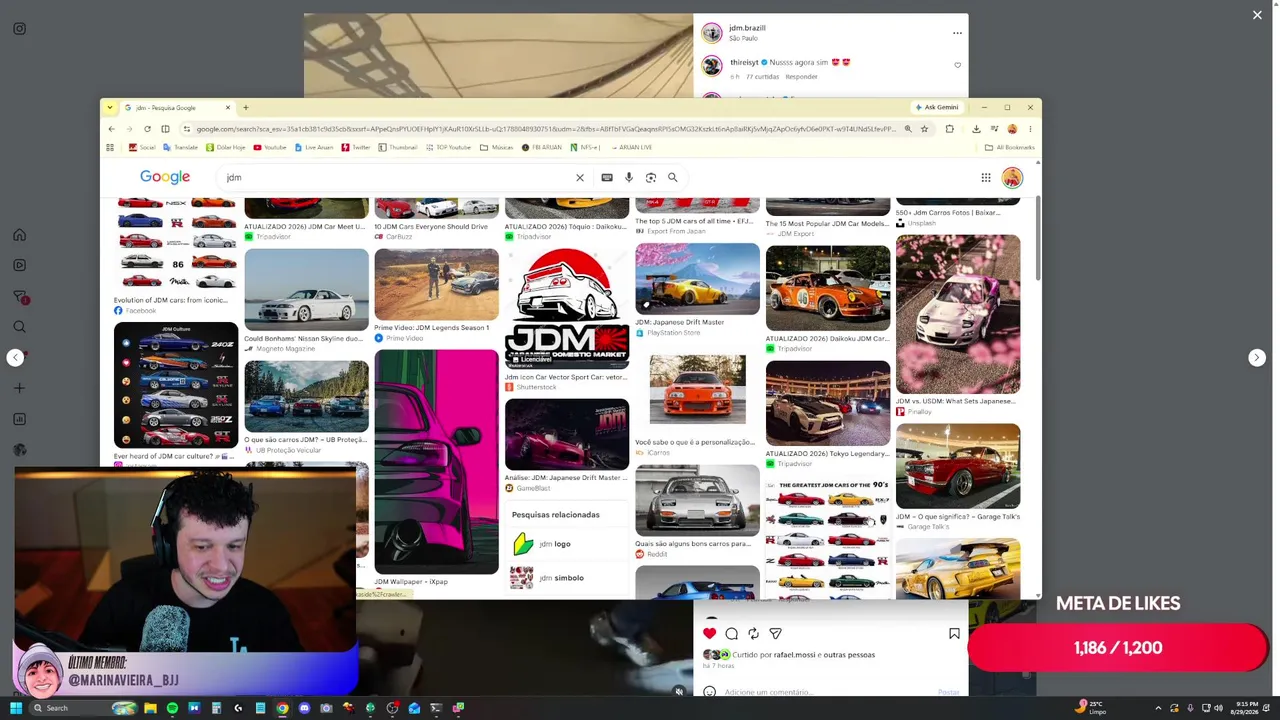This screenshot has width=1280, height=720.
Task: Open Chrome downloads
Action: [x=976, y=129]
